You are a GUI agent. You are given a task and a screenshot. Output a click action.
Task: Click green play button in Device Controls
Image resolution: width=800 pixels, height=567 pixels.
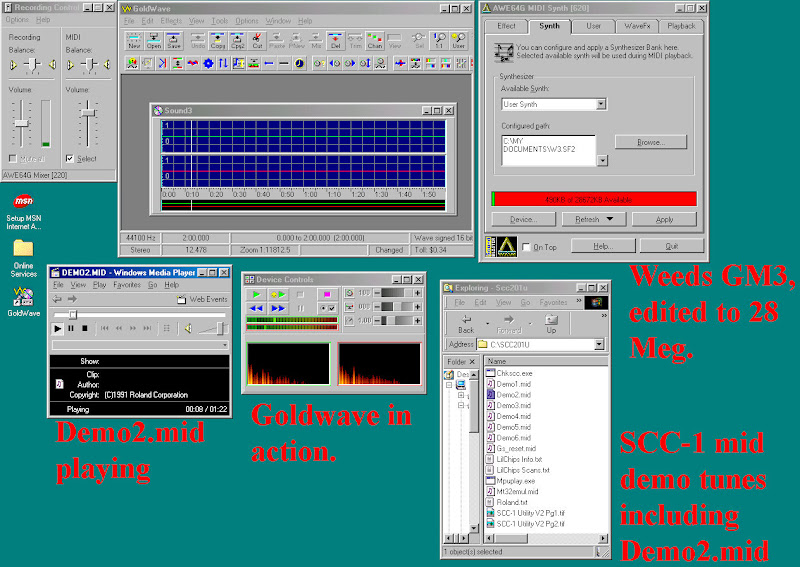click(x=256, y=294)
